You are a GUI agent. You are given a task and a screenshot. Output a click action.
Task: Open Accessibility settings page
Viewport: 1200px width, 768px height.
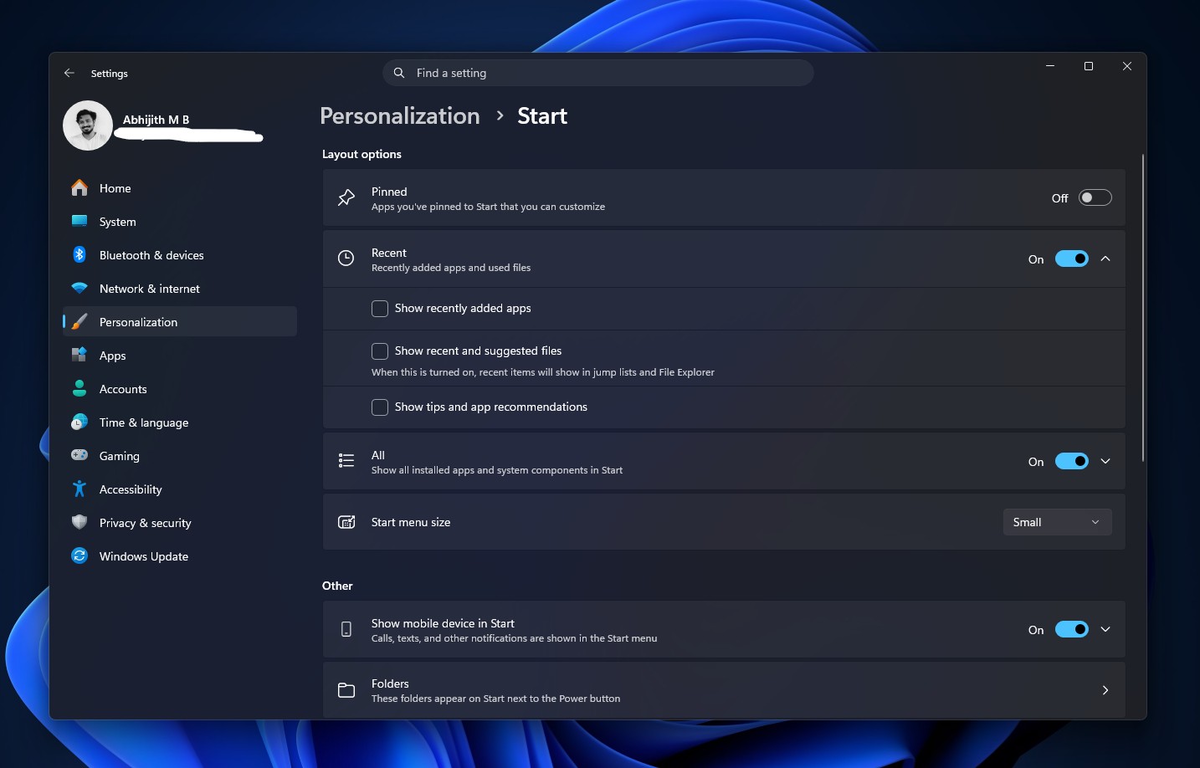click(180, 489)
